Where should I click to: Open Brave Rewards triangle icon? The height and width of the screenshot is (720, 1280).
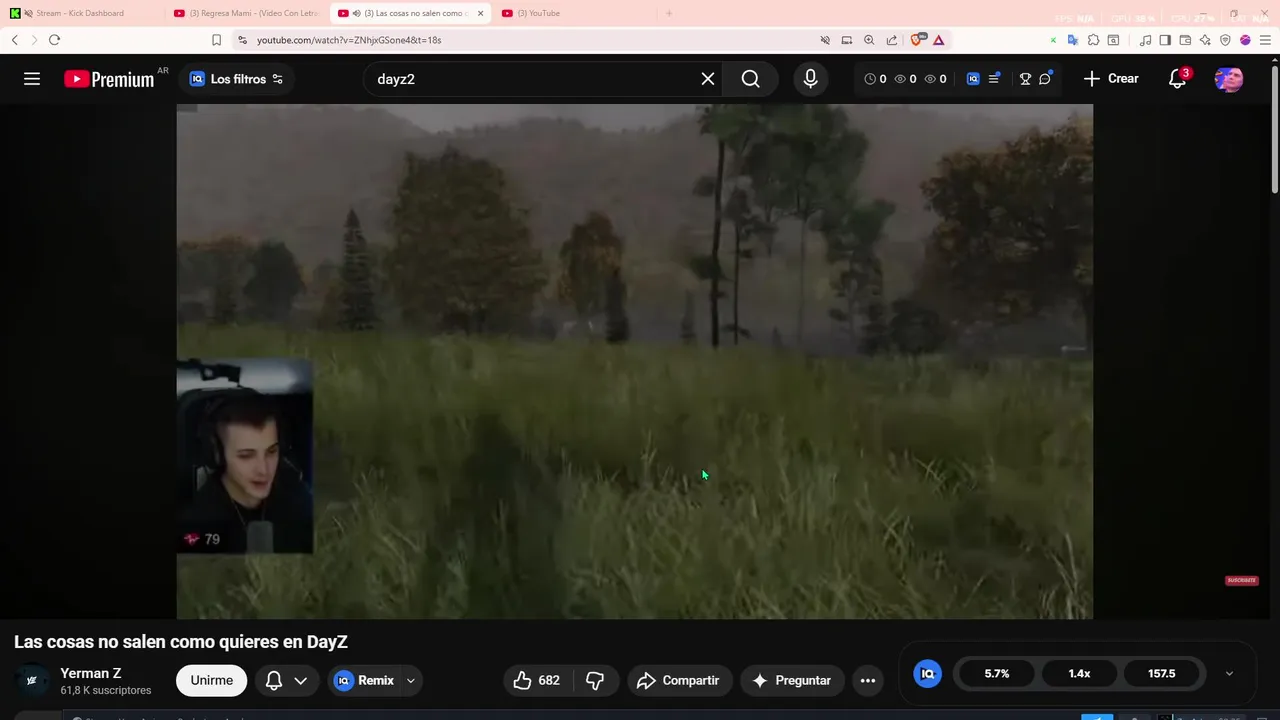[x=938, y=40]
